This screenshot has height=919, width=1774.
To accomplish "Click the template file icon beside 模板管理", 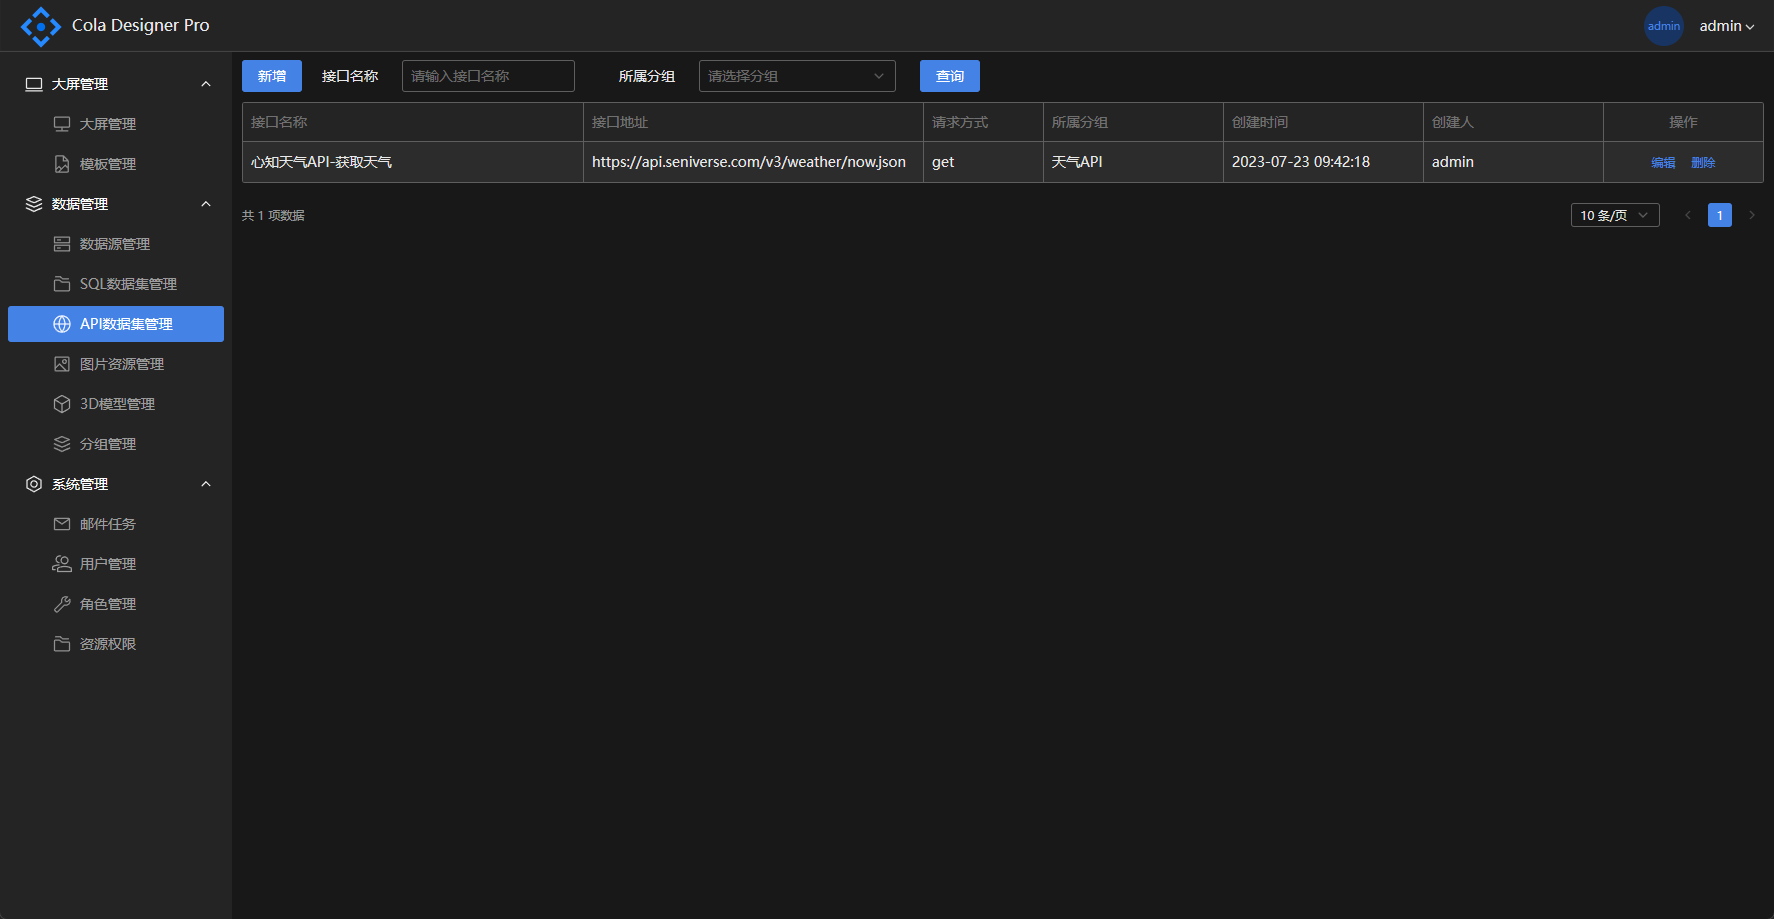I will tap(62, 164).
